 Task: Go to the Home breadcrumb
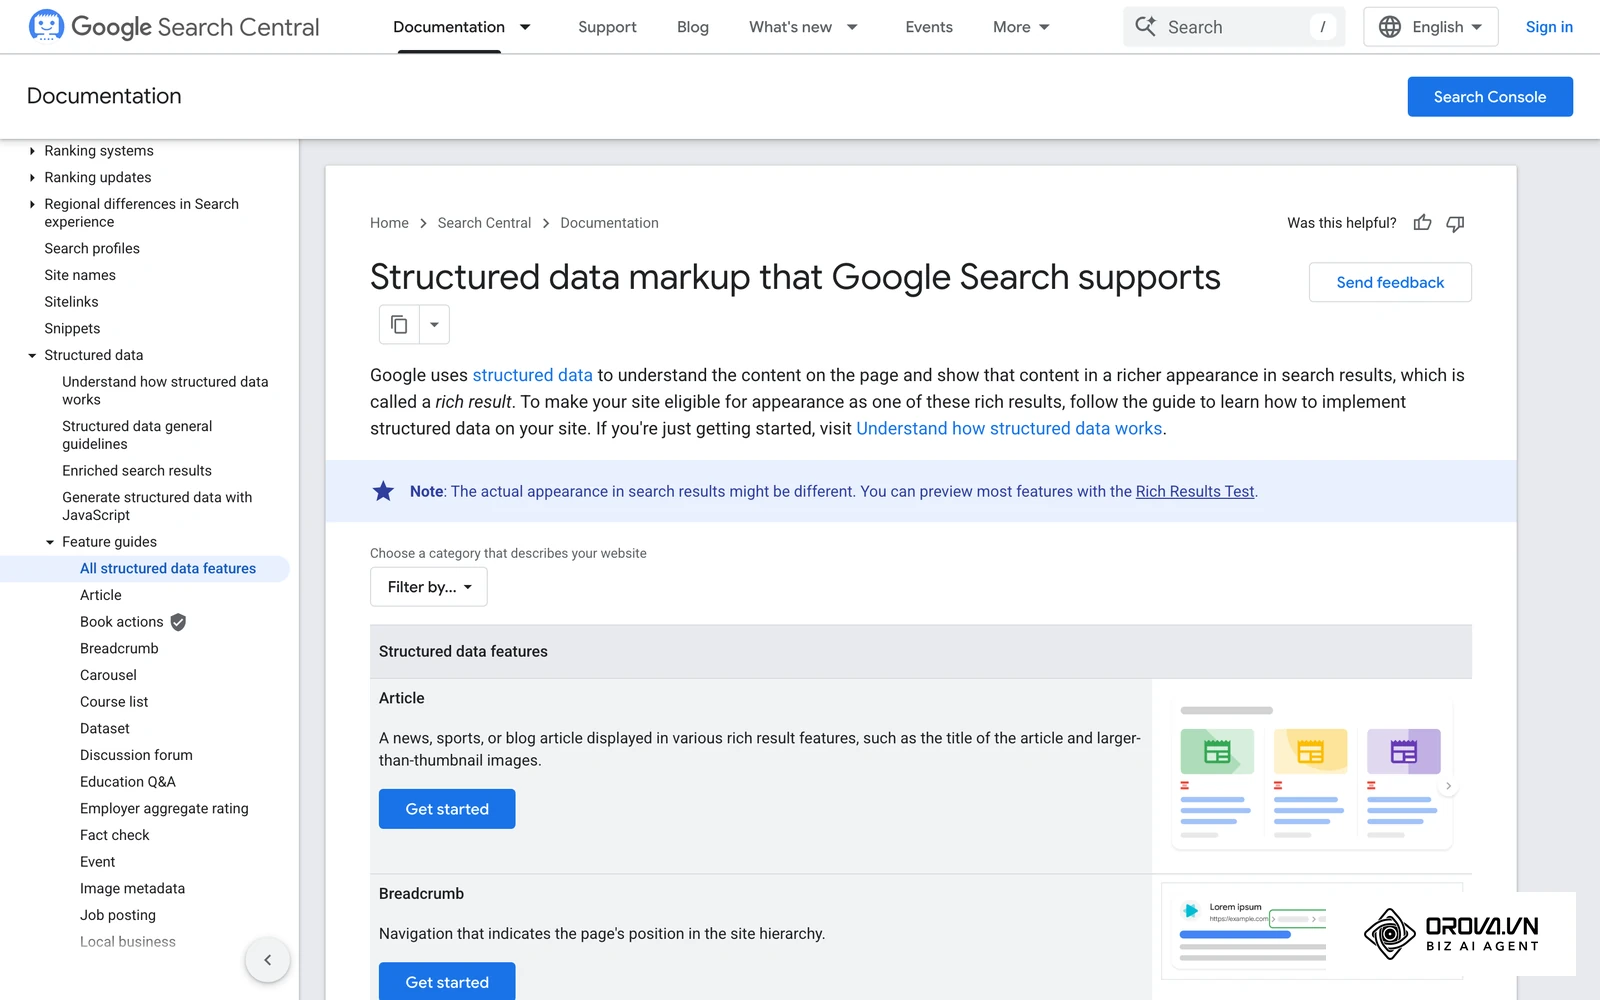[x=389, y=223]
